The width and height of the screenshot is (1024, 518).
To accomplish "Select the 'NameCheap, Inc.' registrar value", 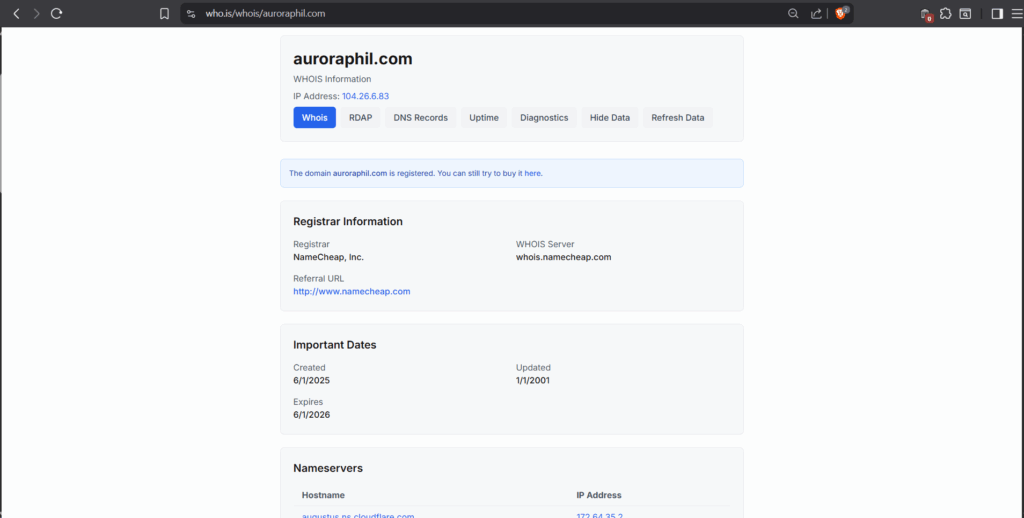I will click(x=328, y=257).
